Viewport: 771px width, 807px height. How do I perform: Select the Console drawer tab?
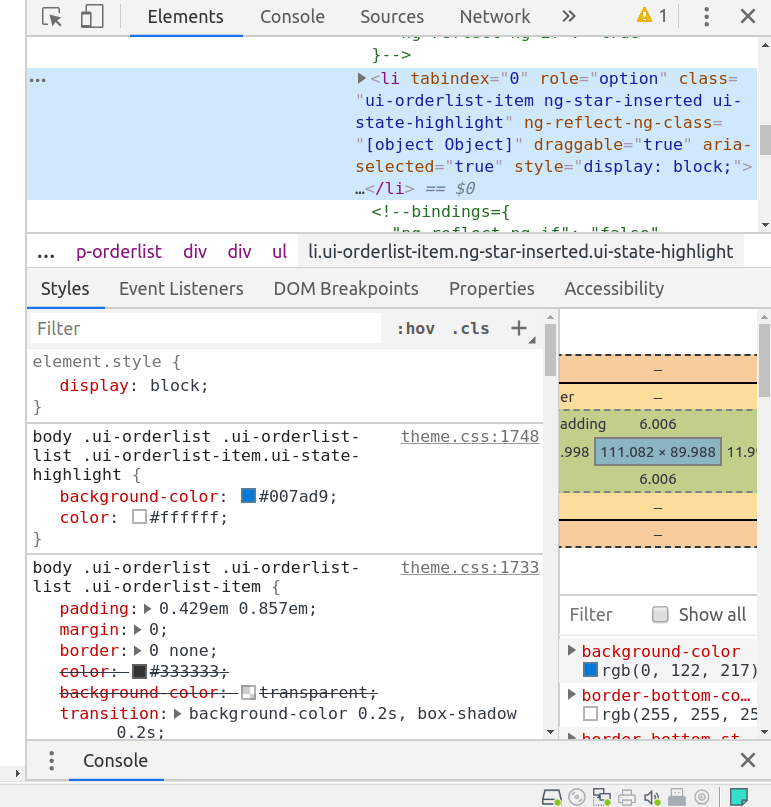coord(116,761)
